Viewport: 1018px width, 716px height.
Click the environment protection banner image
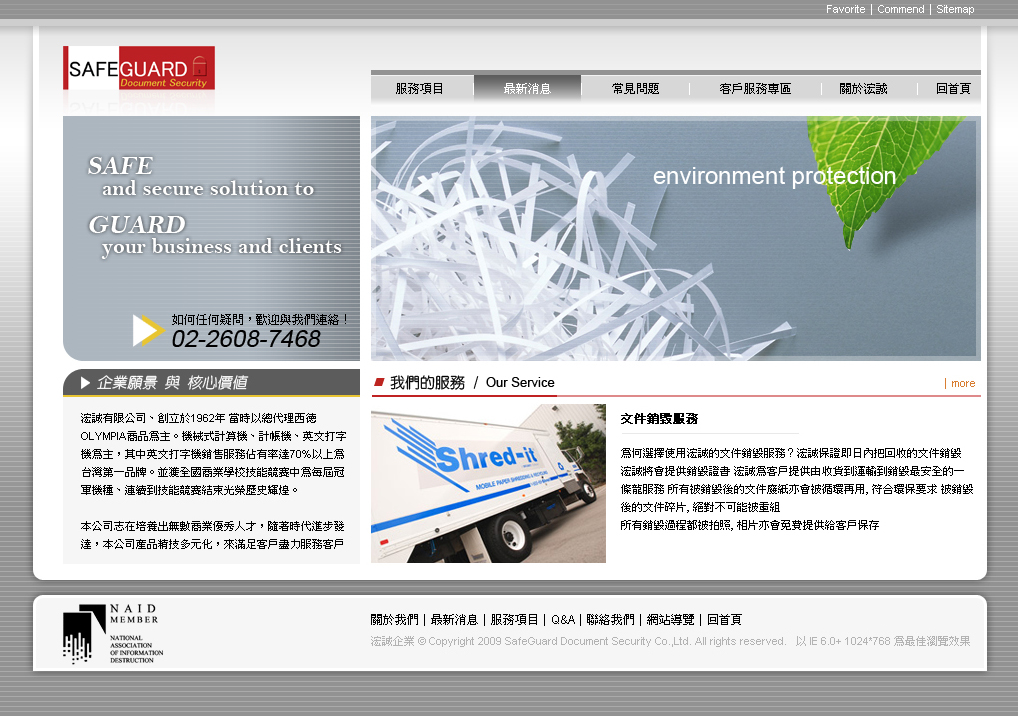click(675, 238)
